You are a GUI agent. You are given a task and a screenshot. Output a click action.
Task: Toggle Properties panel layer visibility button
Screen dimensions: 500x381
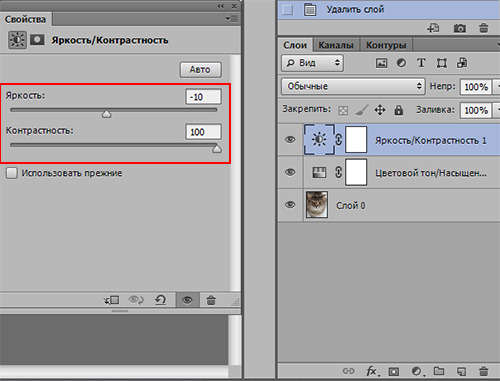click(188, 300)
